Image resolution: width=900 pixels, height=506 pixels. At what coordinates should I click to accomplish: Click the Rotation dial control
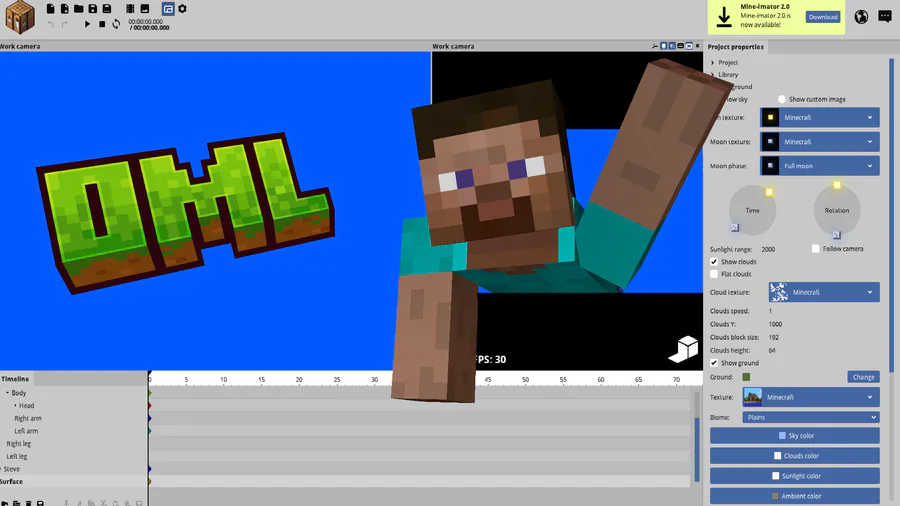pos(837,210)
